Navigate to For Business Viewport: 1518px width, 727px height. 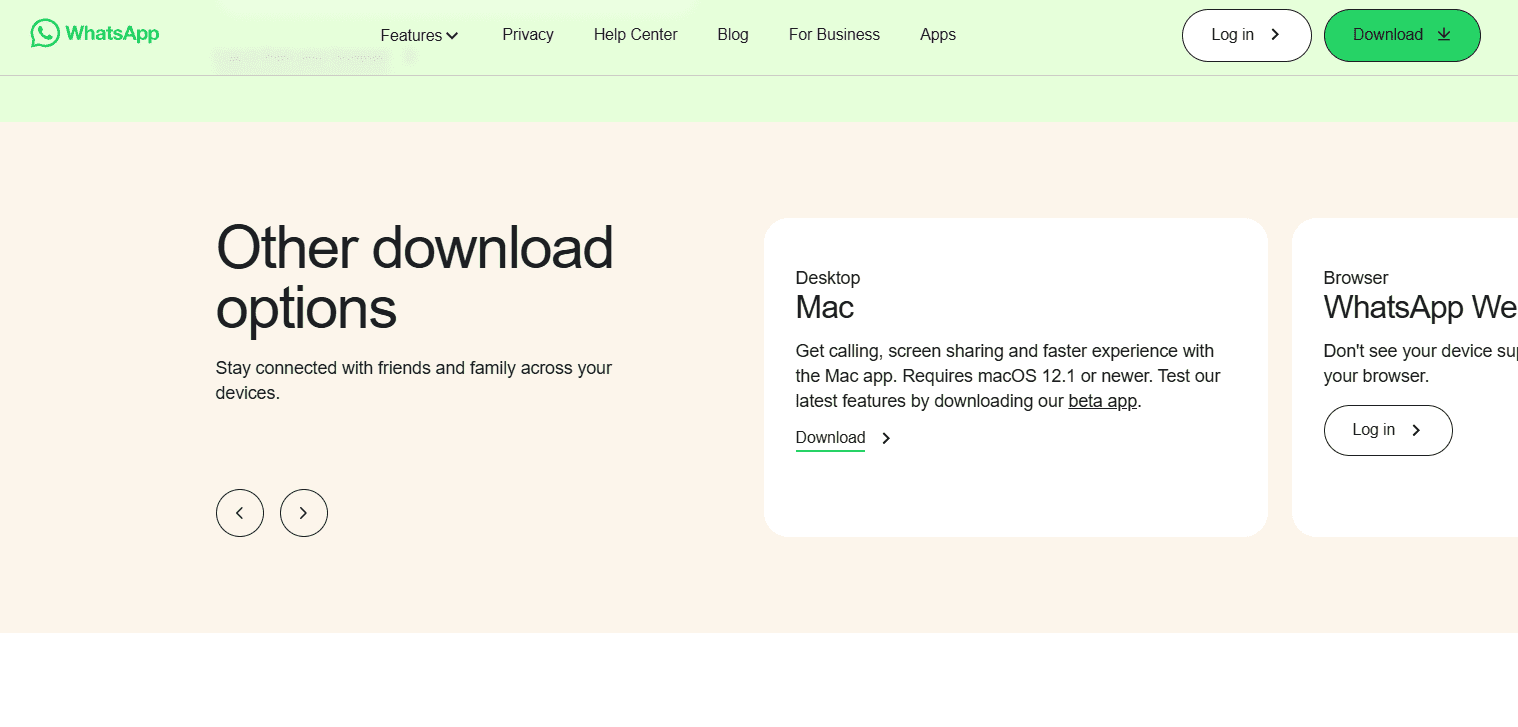click(x=834, y=34)
